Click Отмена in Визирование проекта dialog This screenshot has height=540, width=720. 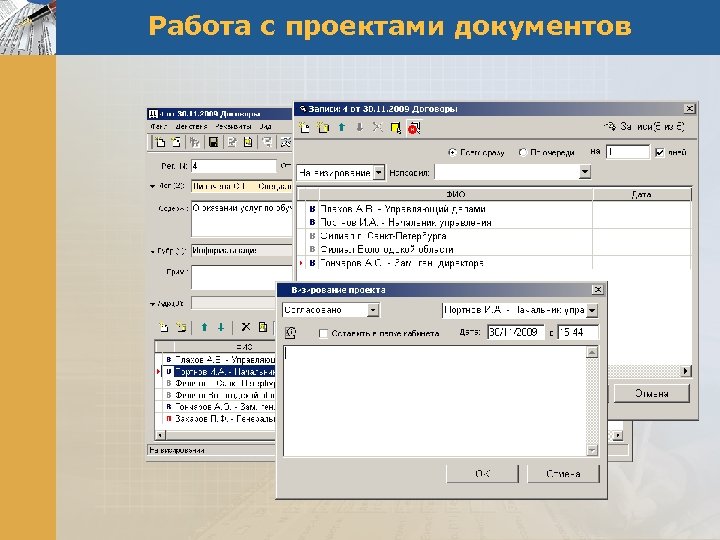(x=563, y=474)
